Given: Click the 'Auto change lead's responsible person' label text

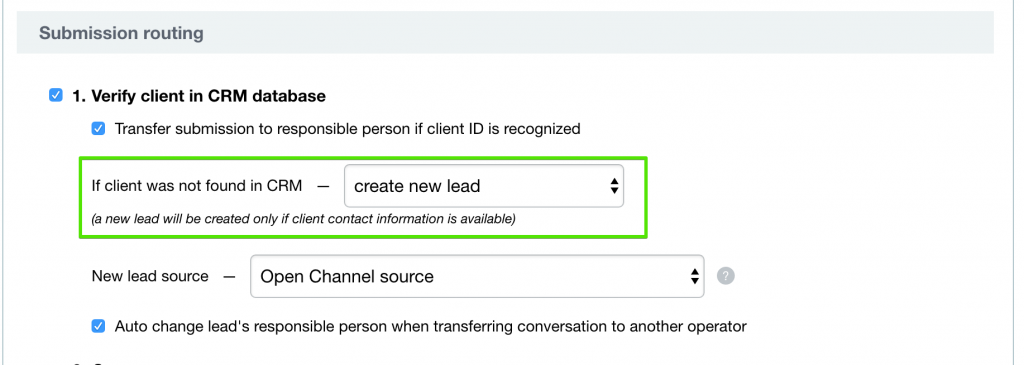Looking at the screenshot, I should (430, 326).
